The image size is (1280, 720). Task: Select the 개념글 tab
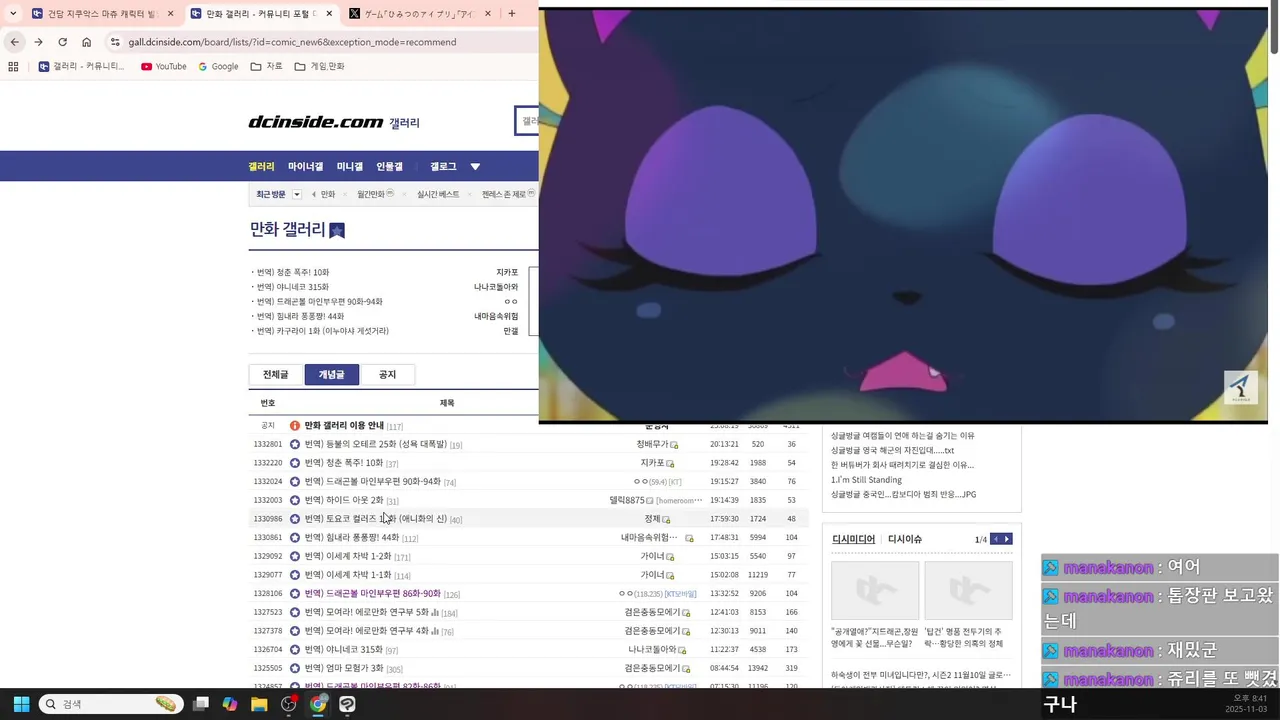pyautogui.click(x=331, y=374)
